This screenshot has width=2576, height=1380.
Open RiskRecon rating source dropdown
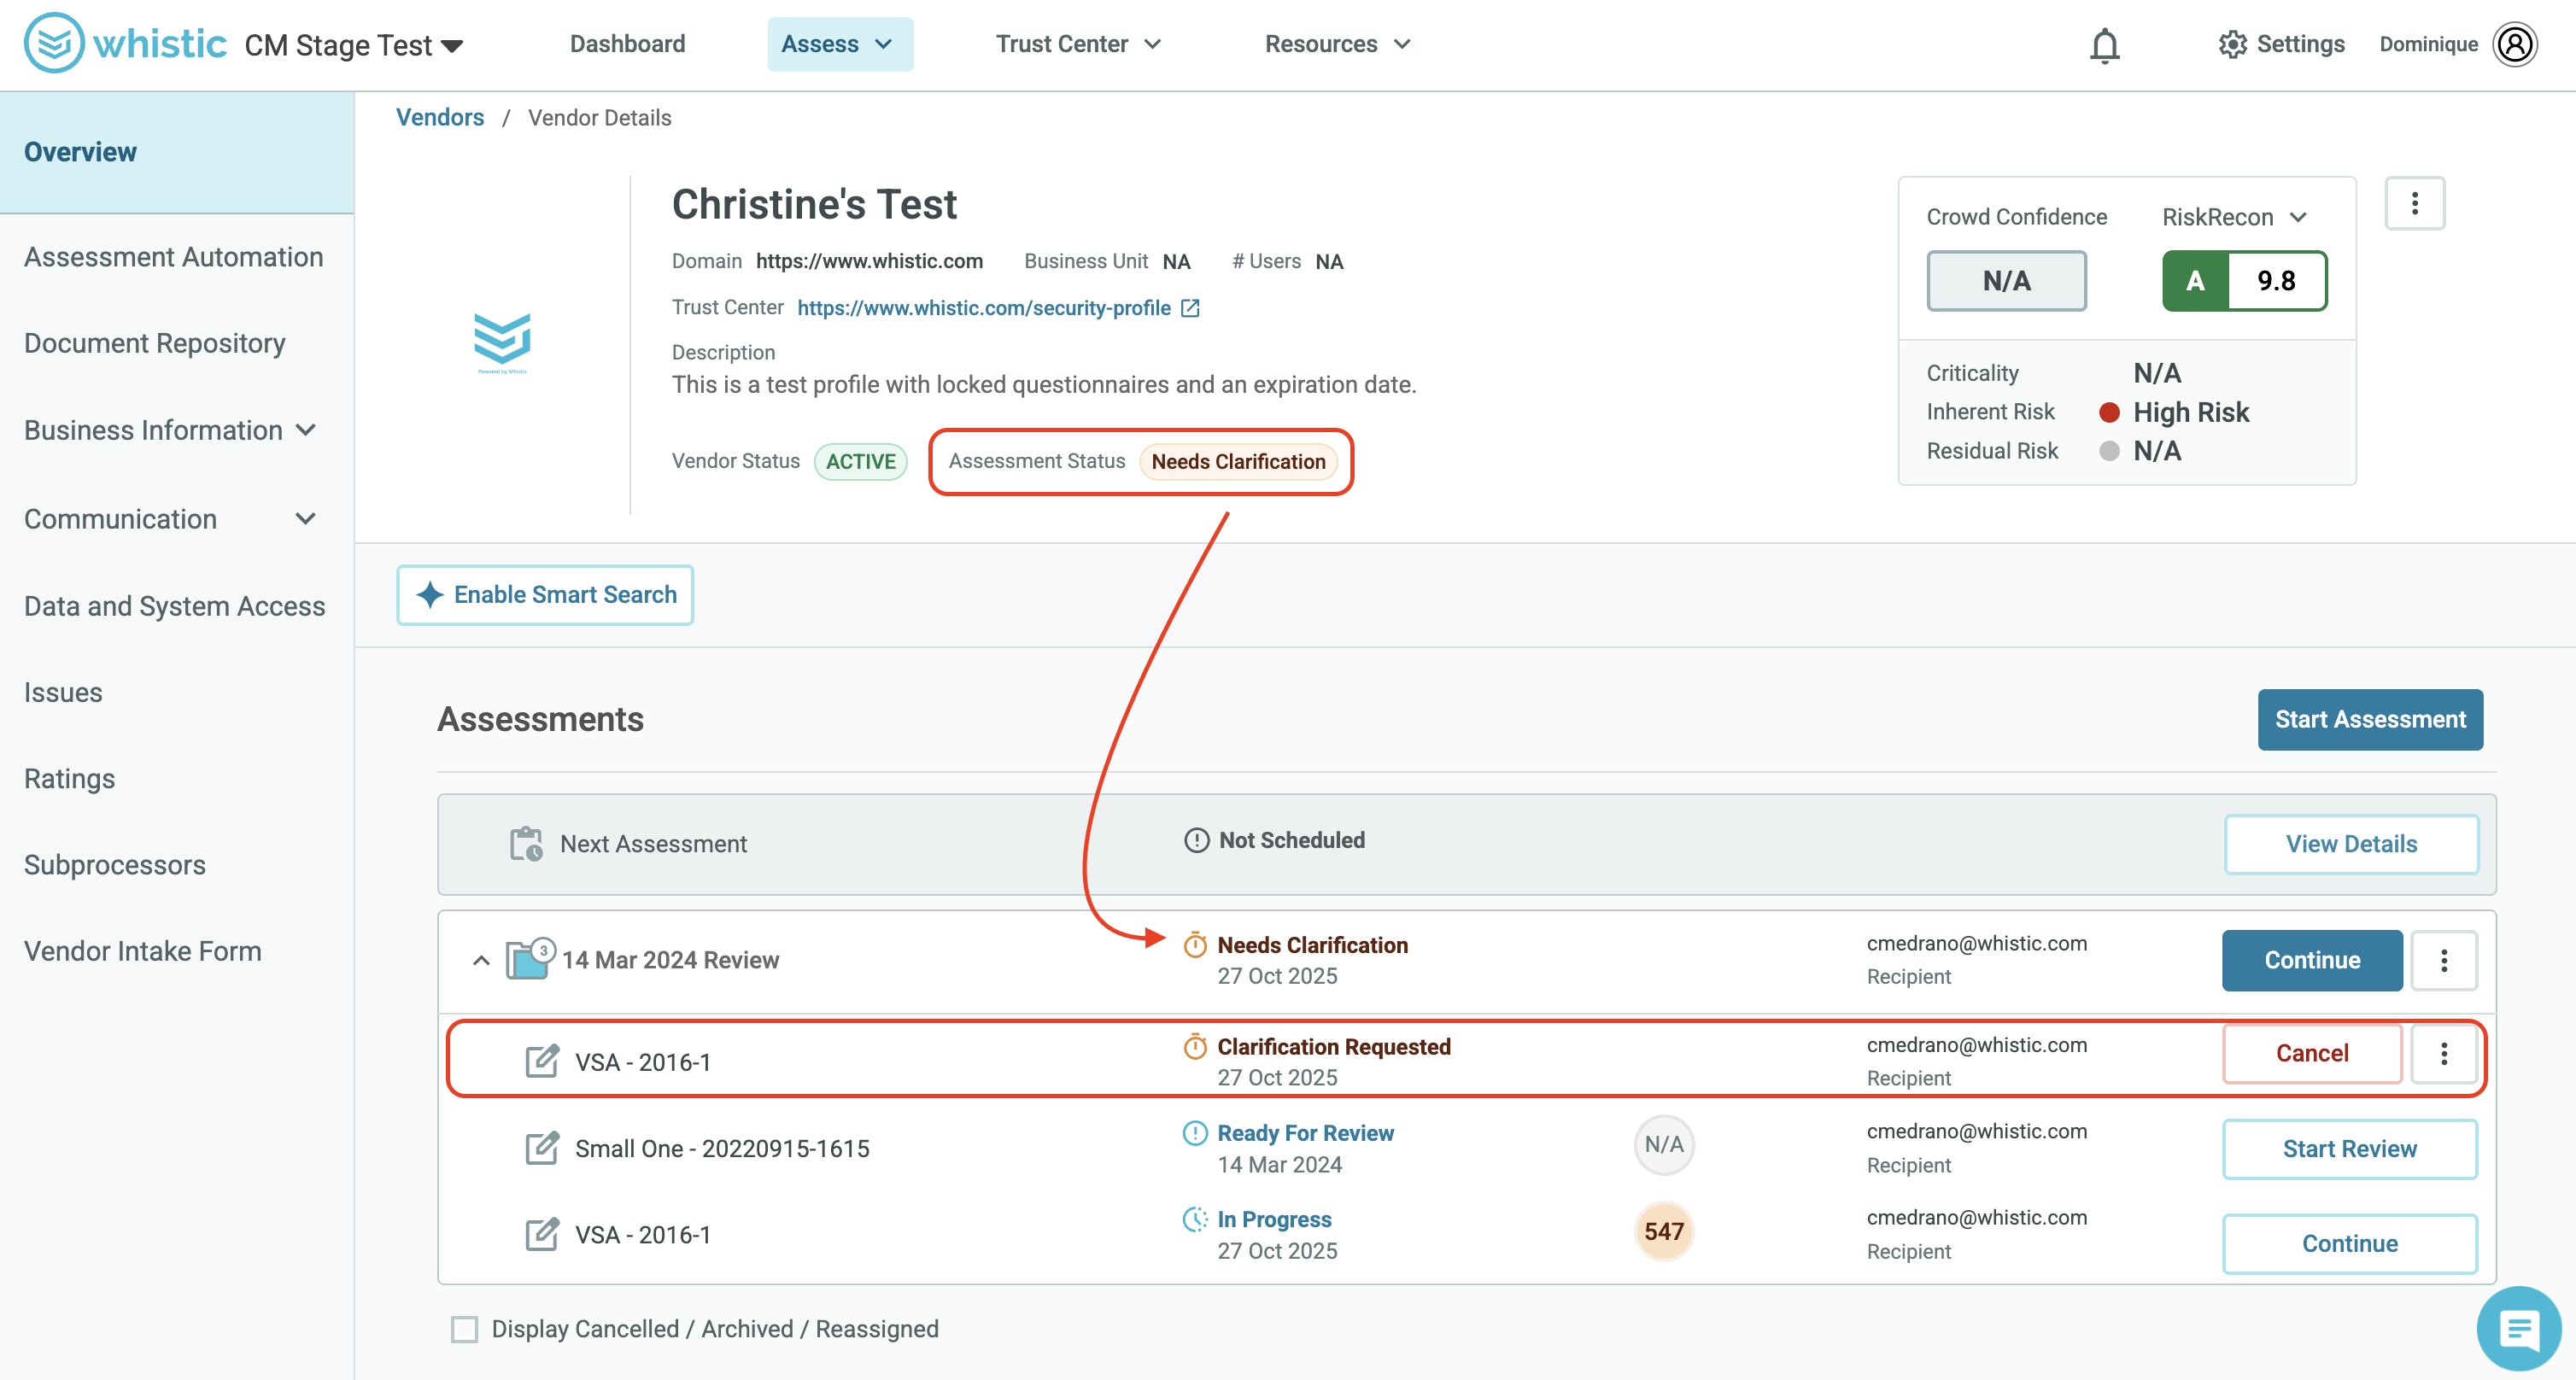2234,217
